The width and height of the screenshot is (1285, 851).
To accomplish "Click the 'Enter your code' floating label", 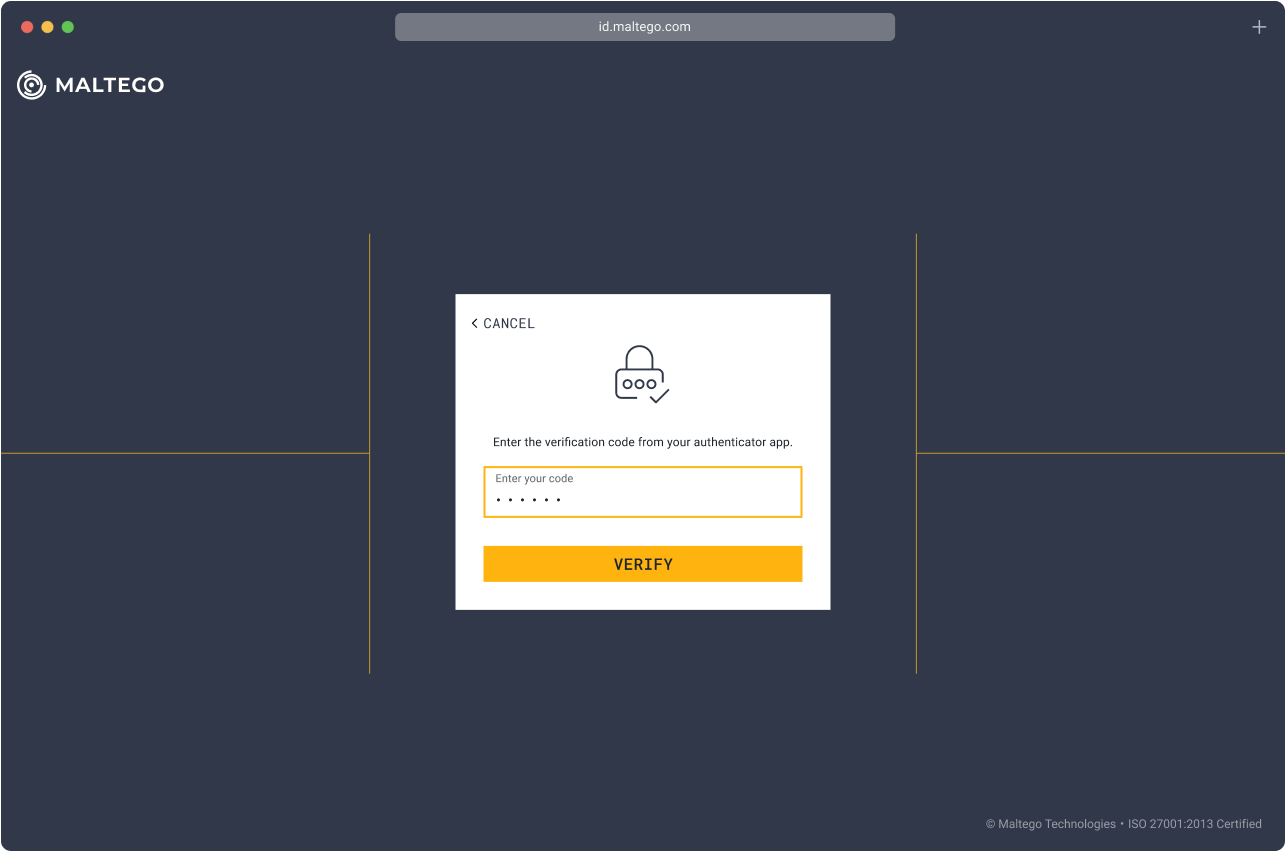I will (x=534, y=479).
